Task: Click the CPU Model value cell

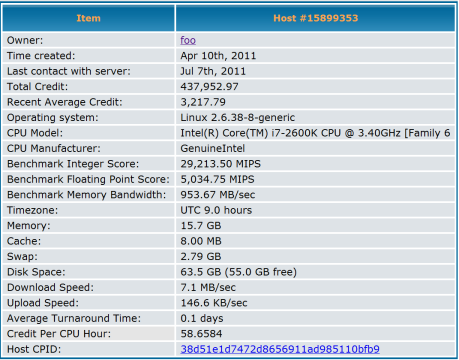Action: 315,133
